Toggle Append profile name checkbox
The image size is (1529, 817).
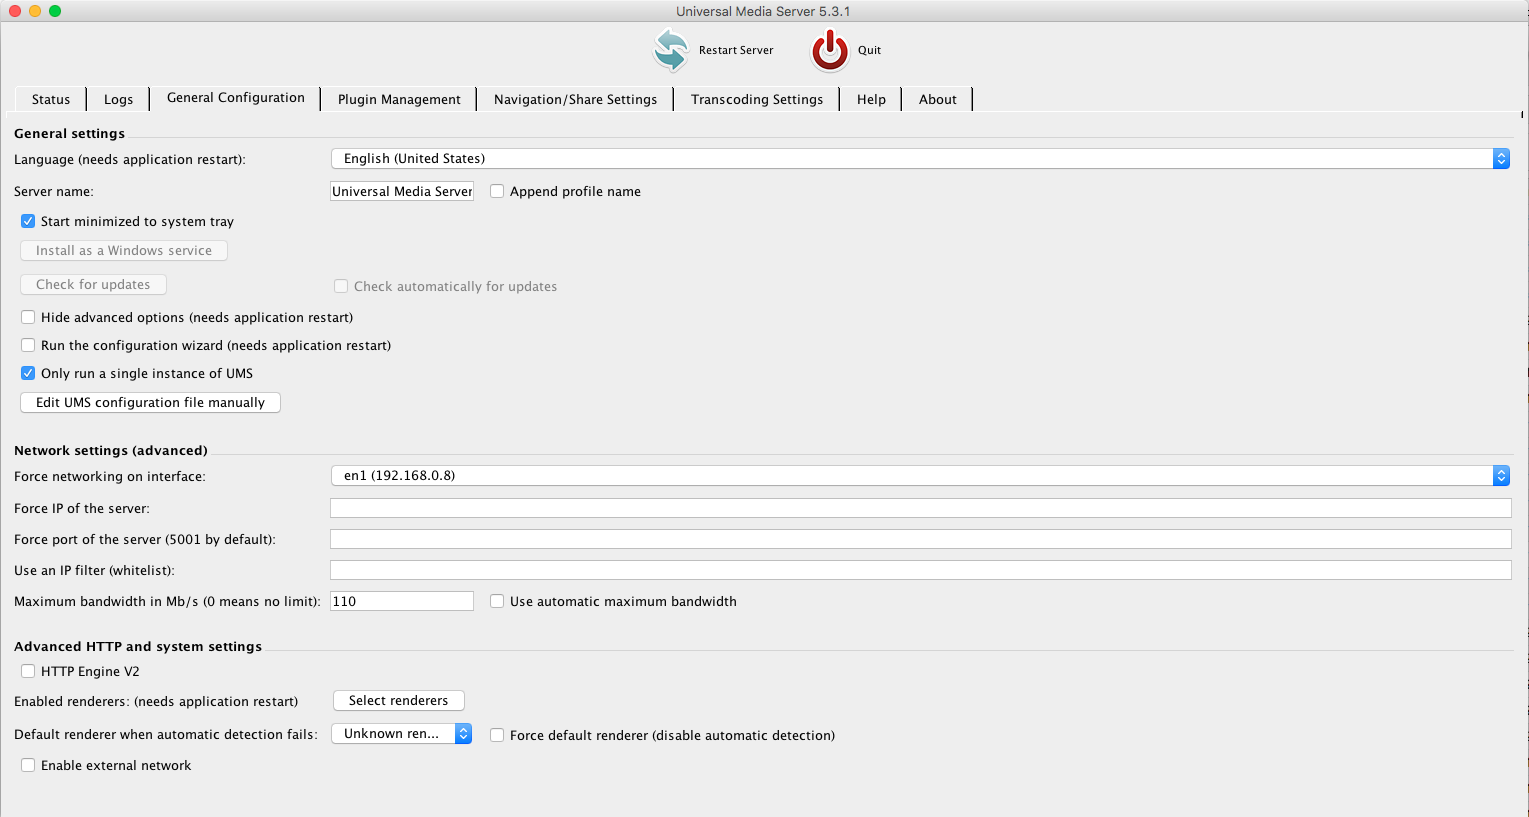[497, 191]
